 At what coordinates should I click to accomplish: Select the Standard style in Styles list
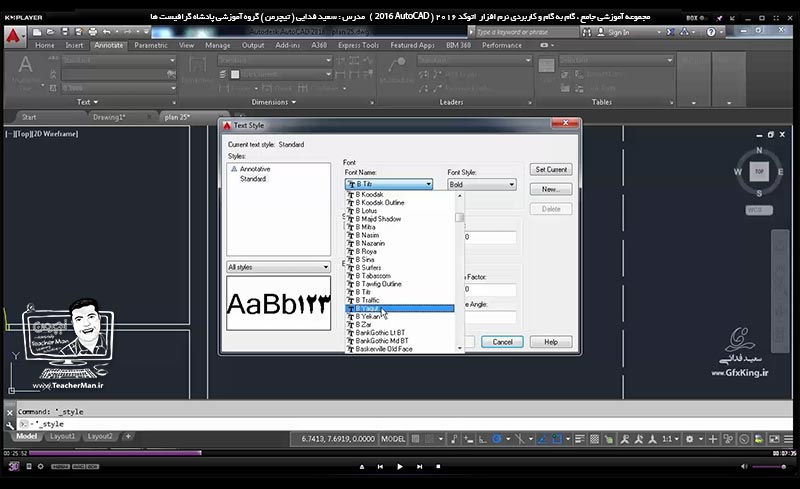253,179
